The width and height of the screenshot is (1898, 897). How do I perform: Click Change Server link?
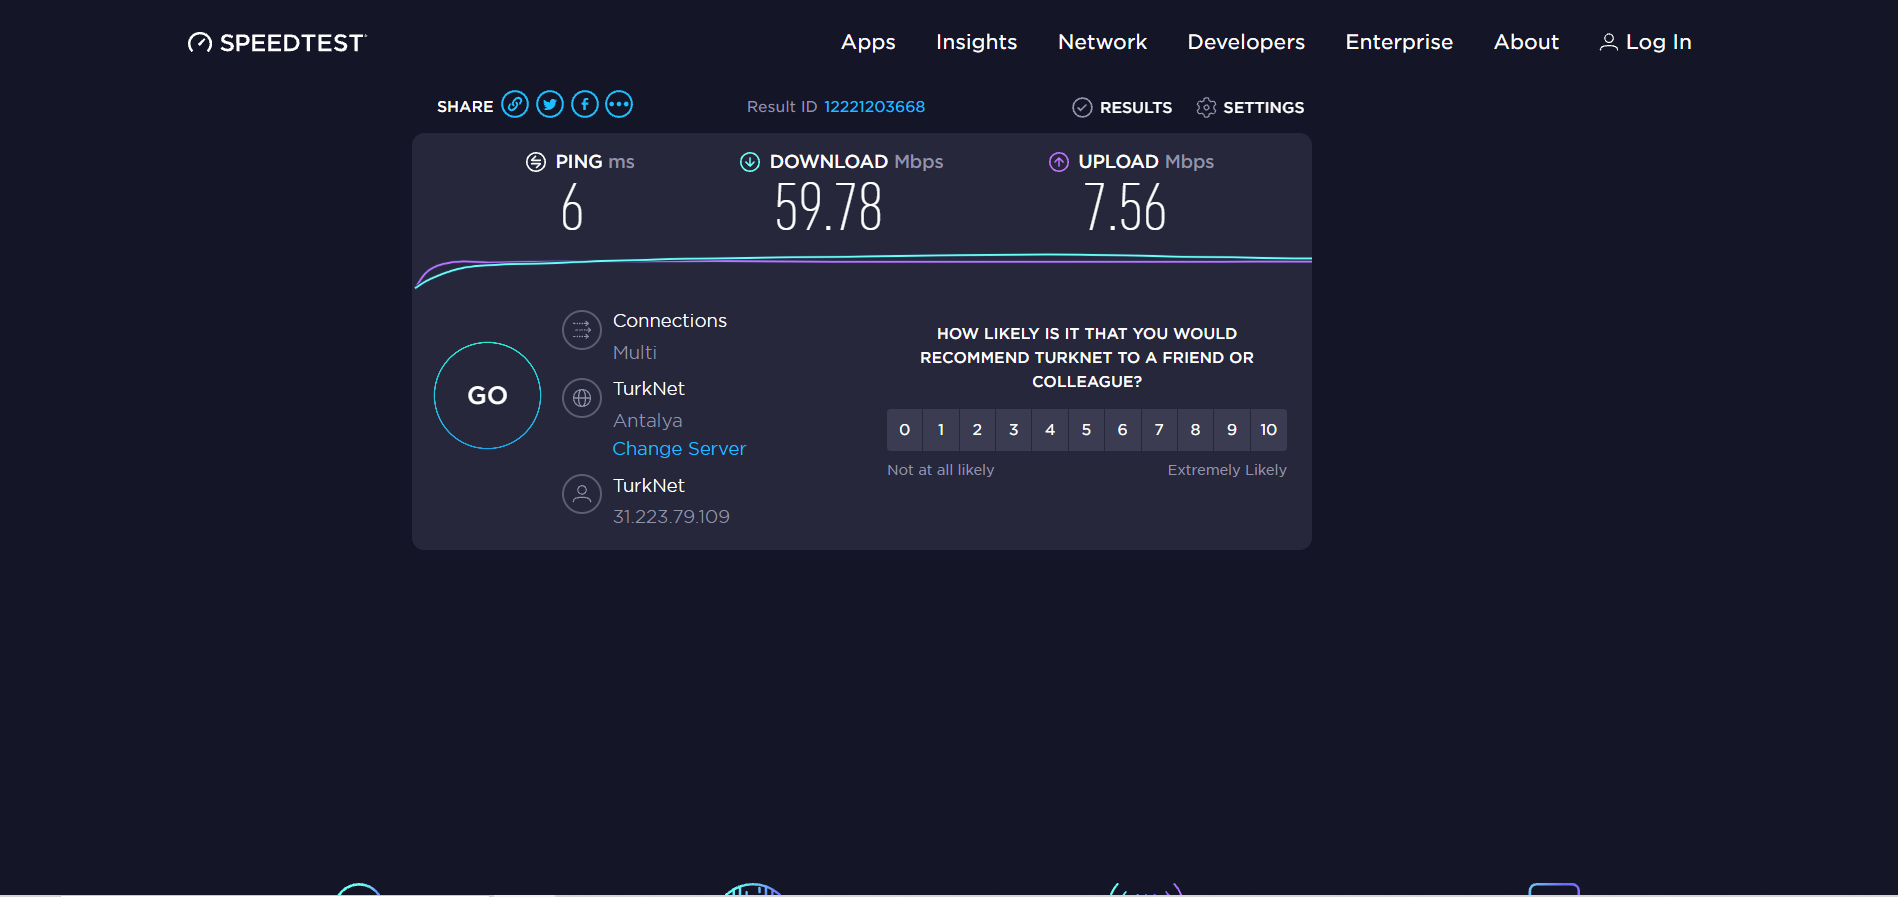tap(679, 449)
